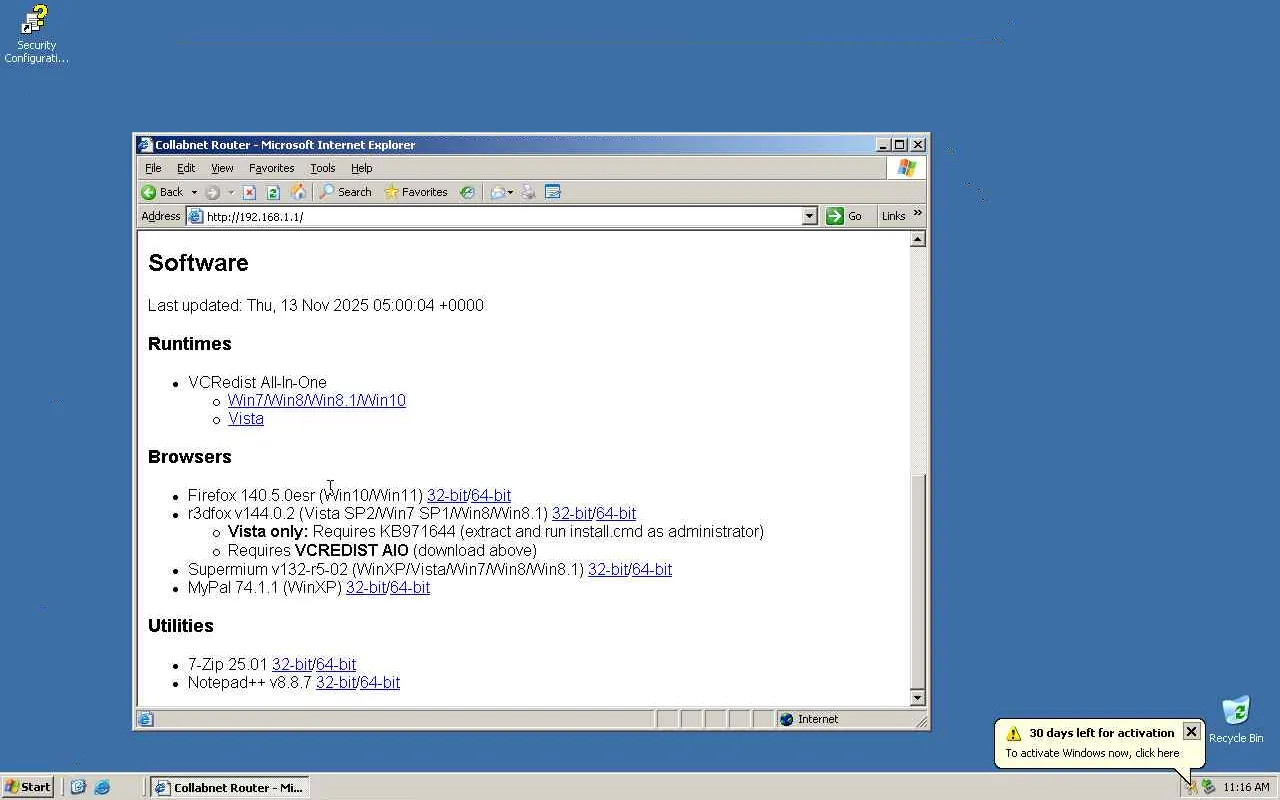The width and height of the screenshot is (1280, 800).
Task: Select the Recycle Bin desktop icon
Action: coord(1236,720)
